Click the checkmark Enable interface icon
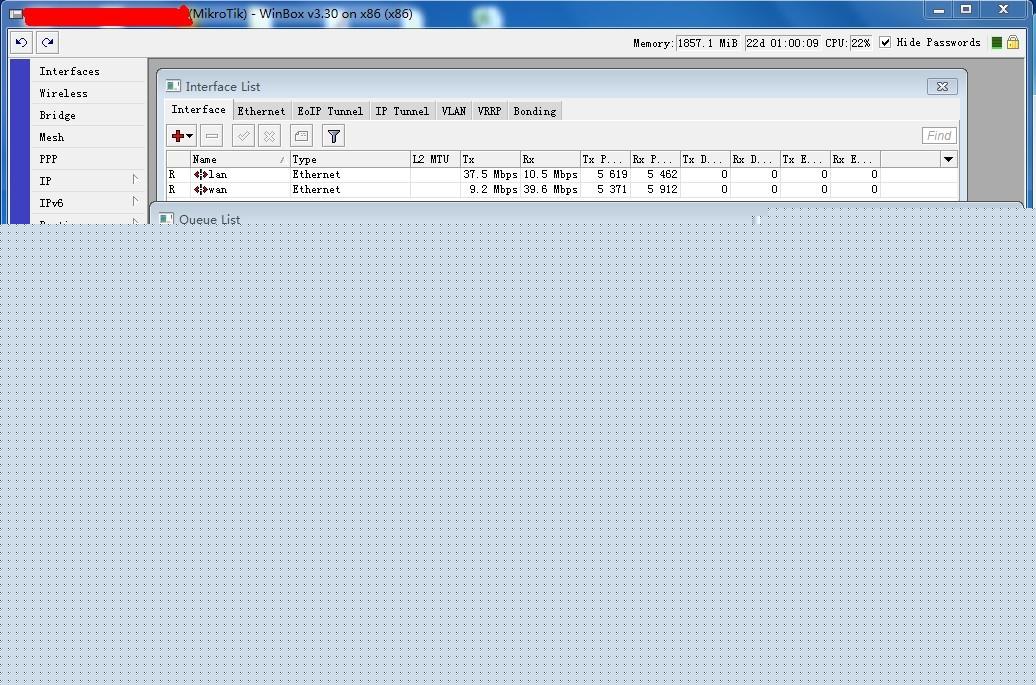 pyautogui.click(x=243, y=136)
